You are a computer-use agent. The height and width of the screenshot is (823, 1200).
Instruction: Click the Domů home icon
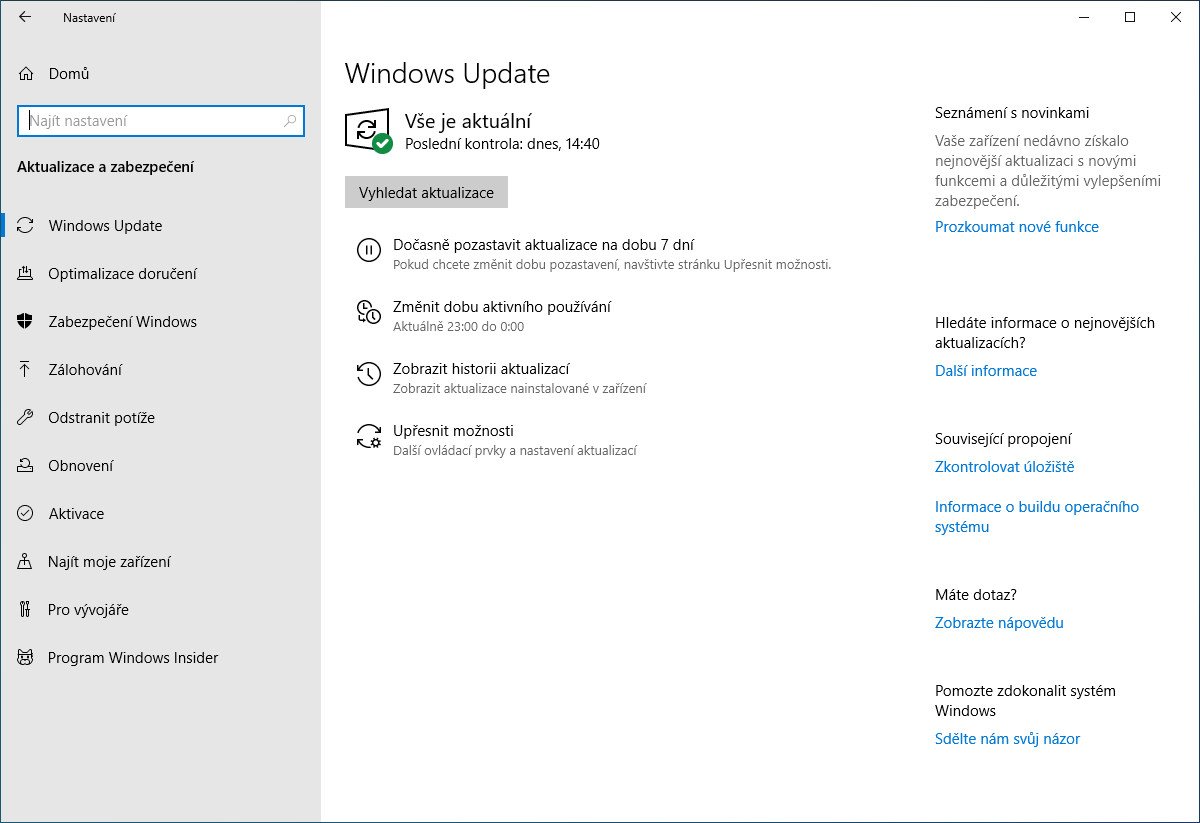pyautogui.click(x=26, y=73)
